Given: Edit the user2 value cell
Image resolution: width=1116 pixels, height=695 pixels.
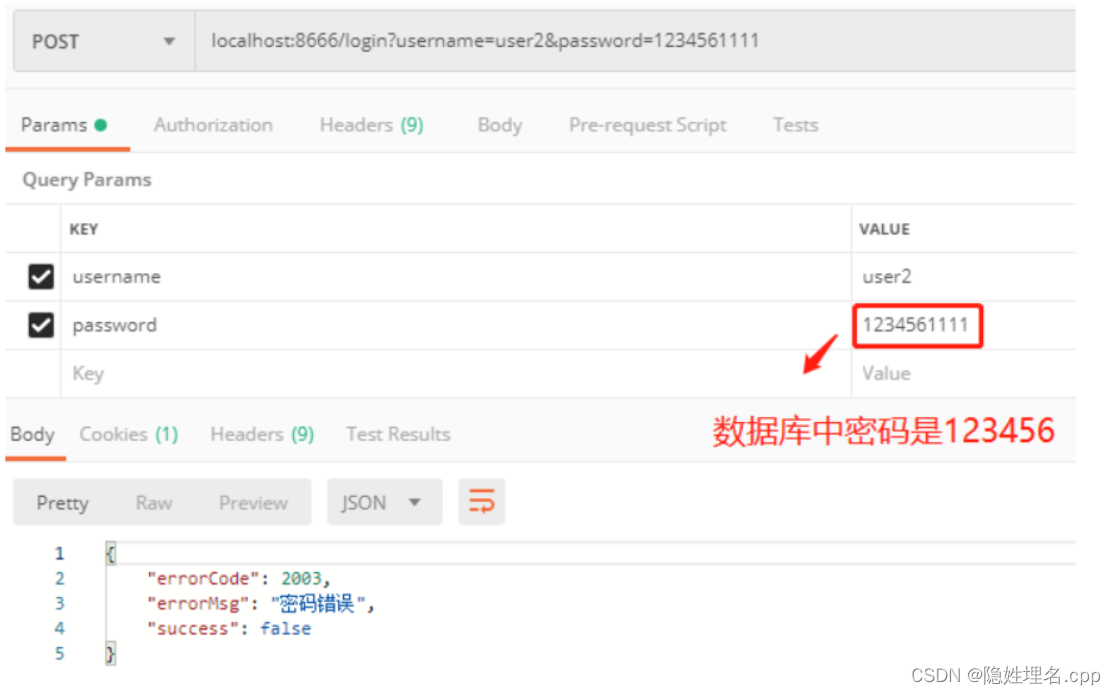Looking at the screenshot, I should [x=963, y=276].
